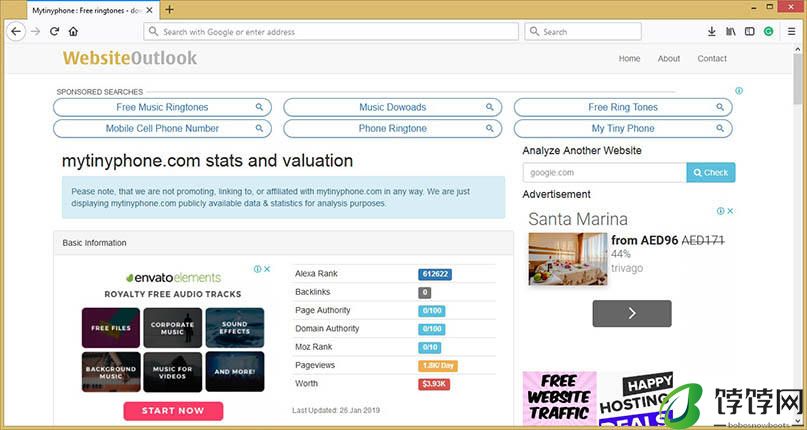Click Alexa Rank value 612622
This screenshot has width=807, height=430.
[x=435, y=274]
